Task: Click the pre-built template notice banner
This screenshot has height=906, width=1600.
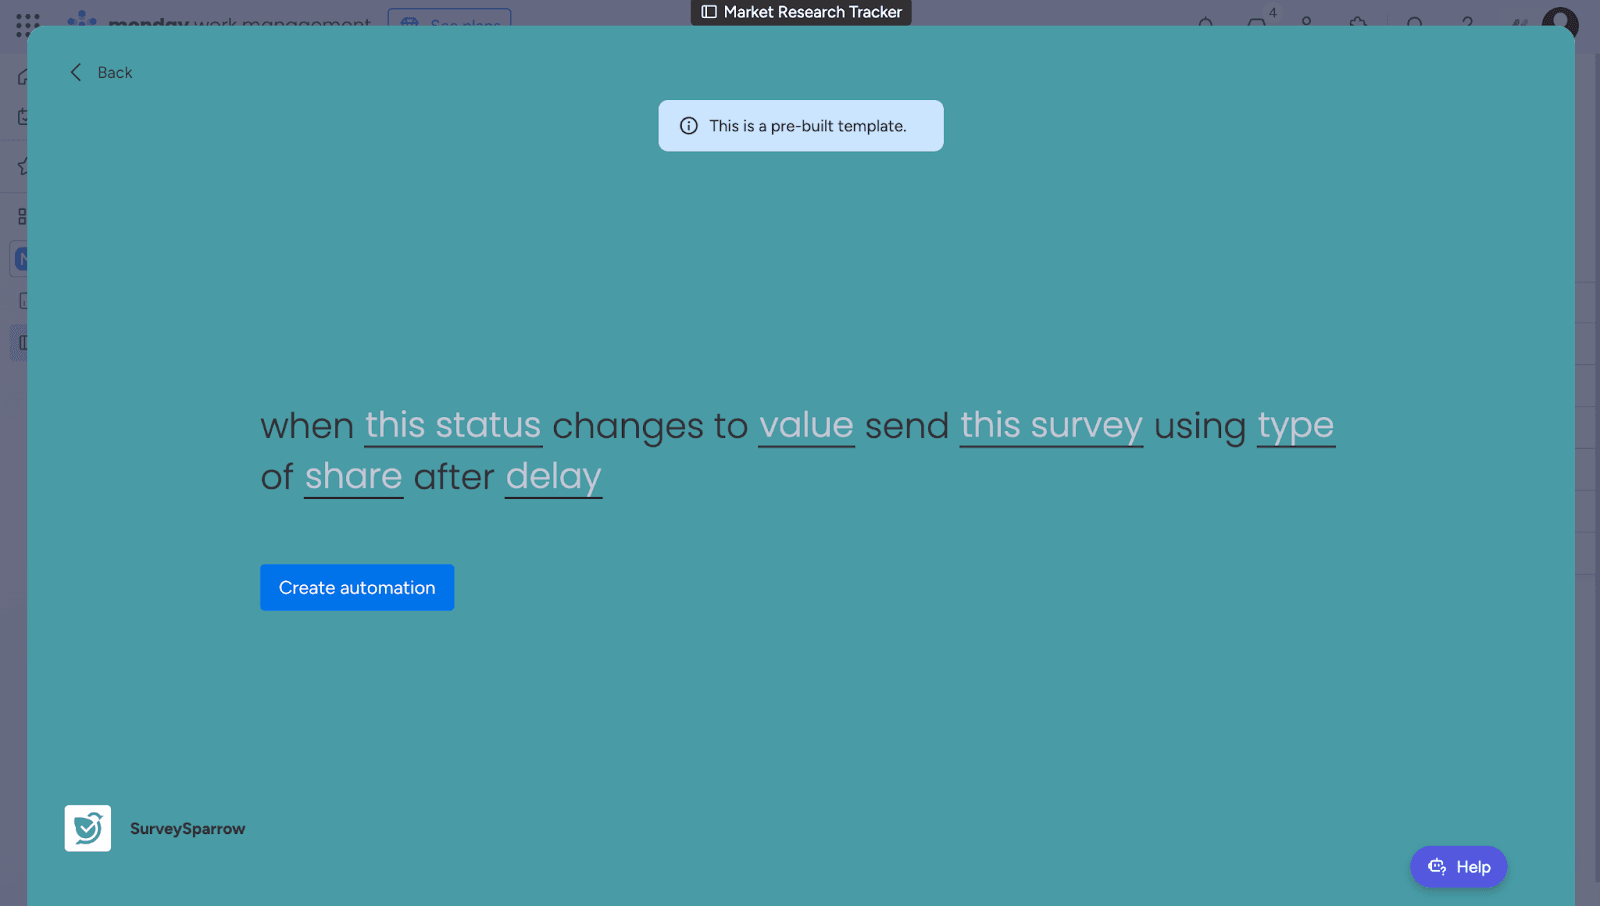Action: click(801, 126)
